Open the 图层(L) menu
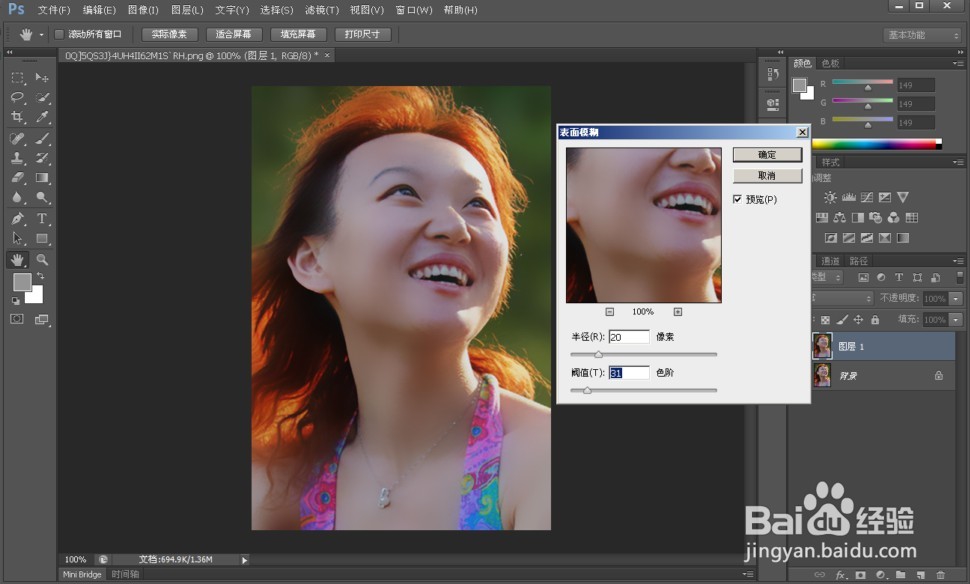The width and height of the screenshot is (970, 584). pos(187,10)
